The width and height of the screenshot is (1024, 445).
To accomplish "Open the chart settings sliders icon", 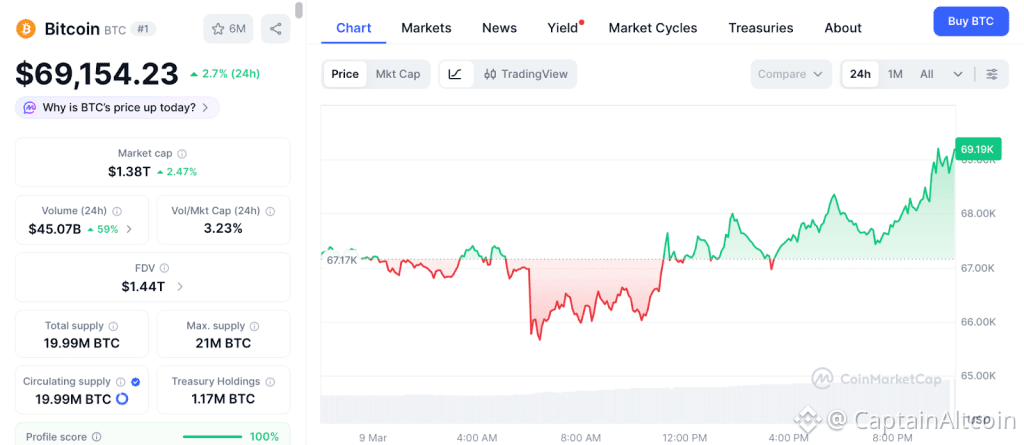I will click(x=991, y=74).
